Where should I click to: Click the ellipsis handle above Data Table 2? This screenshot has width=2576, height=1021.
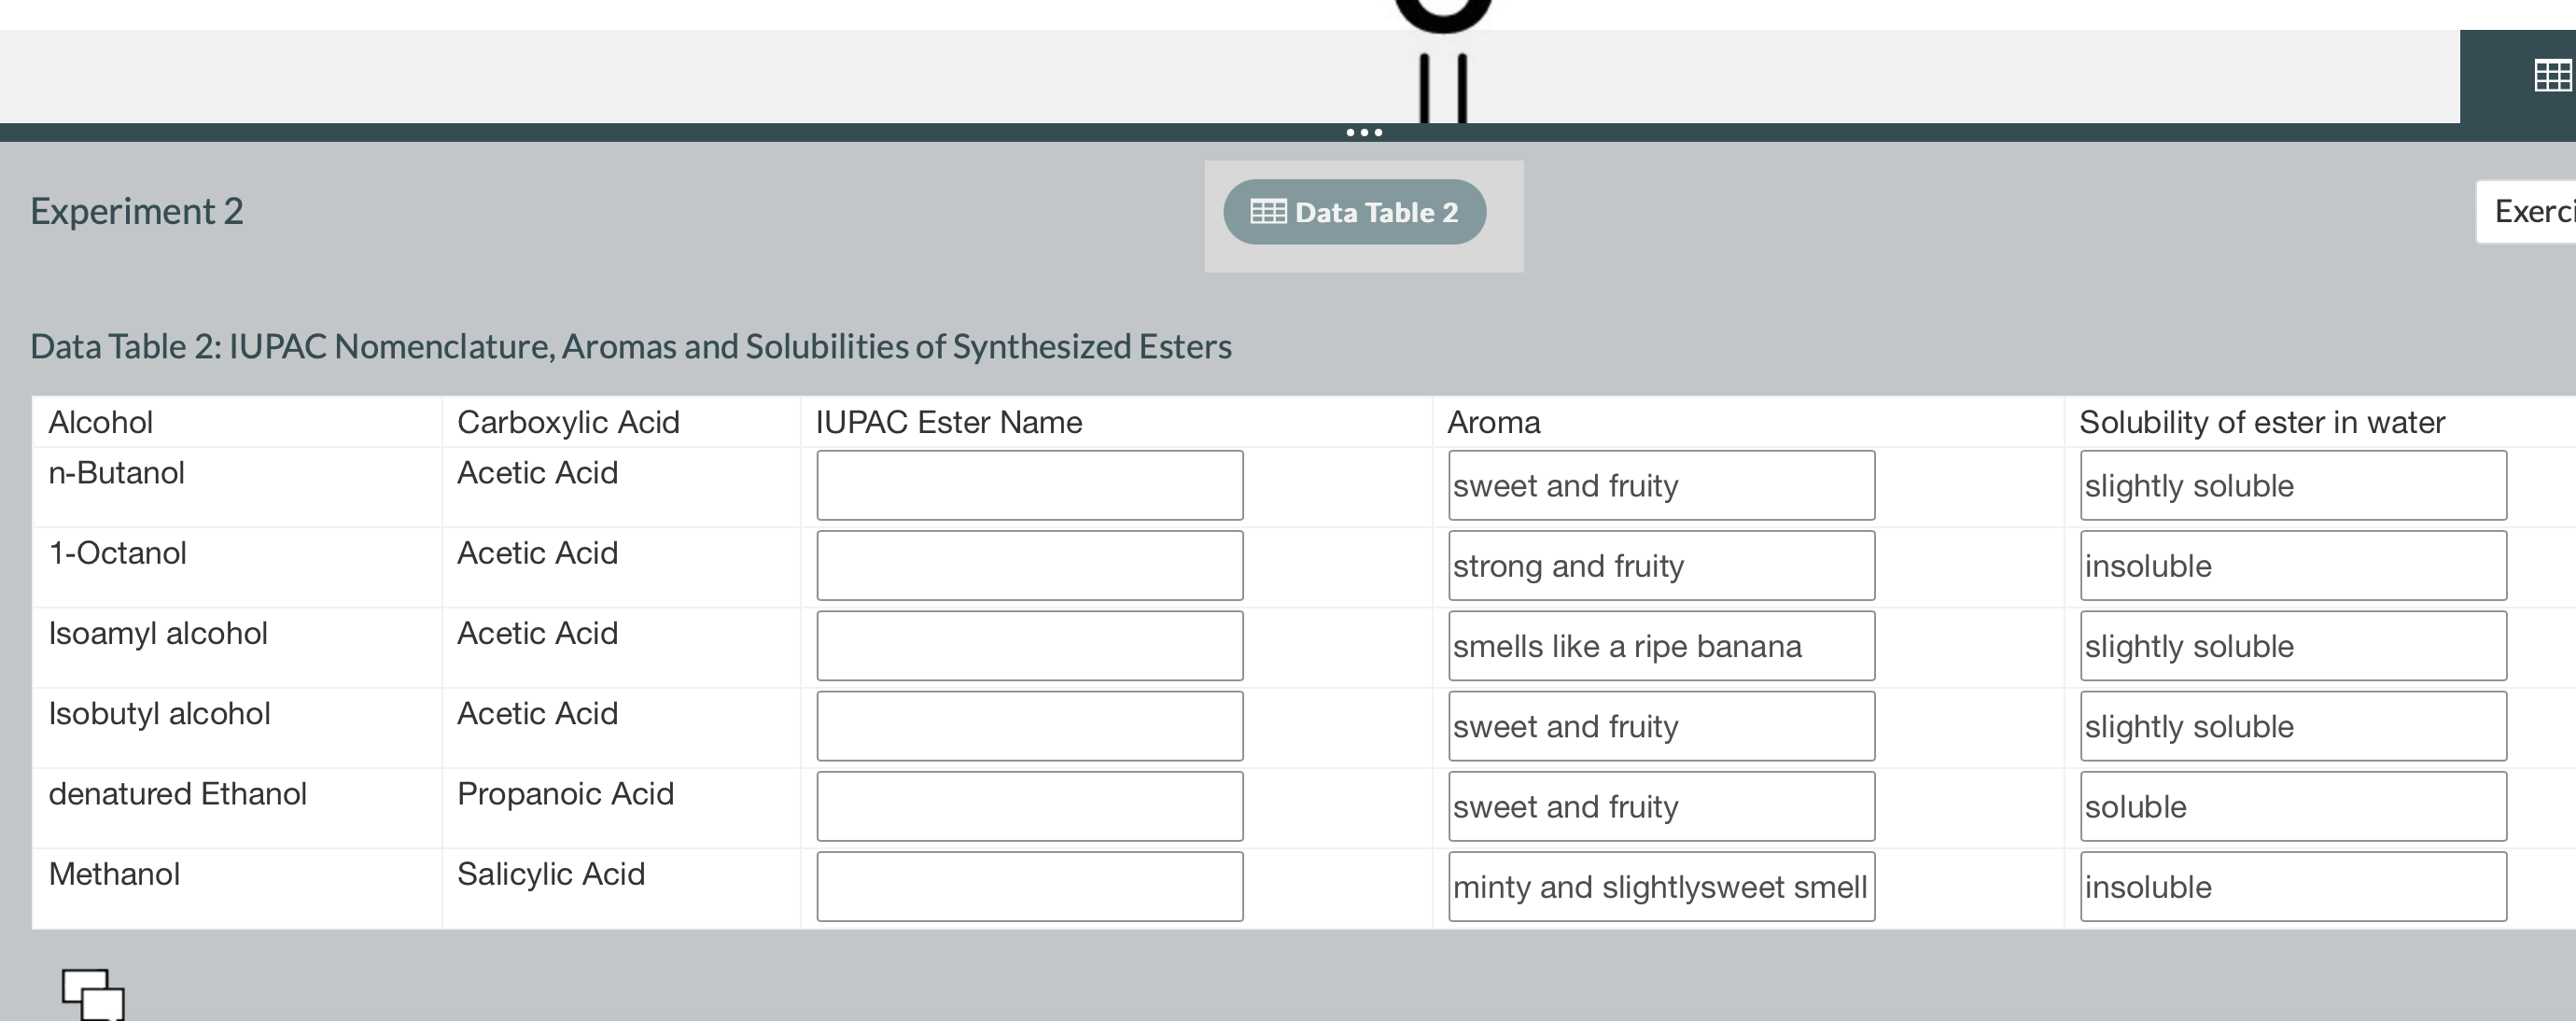coord(1364,133)
